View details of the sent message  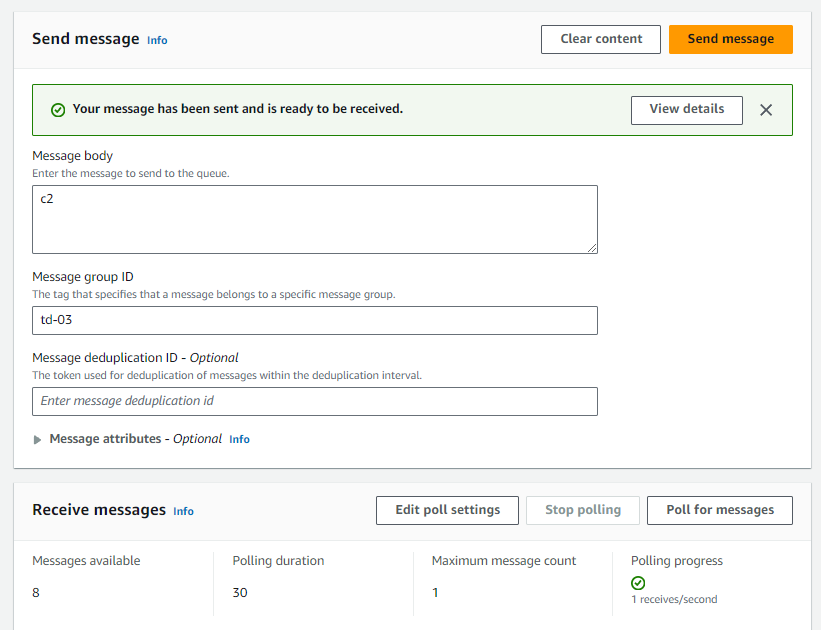click(x=686, y=110)
